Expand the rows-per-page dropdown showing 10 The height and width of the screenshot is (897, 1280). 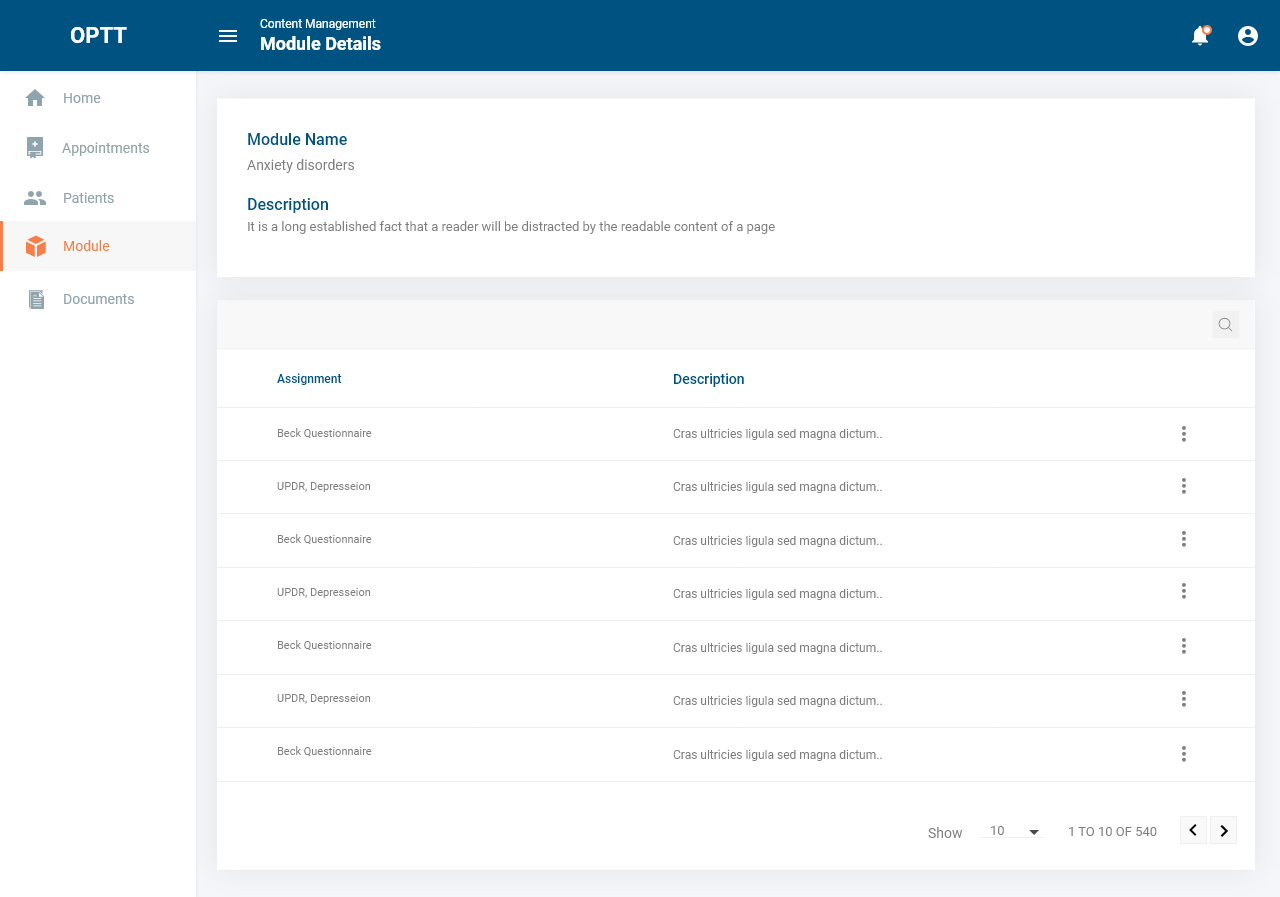click(x=1014, y=832)
